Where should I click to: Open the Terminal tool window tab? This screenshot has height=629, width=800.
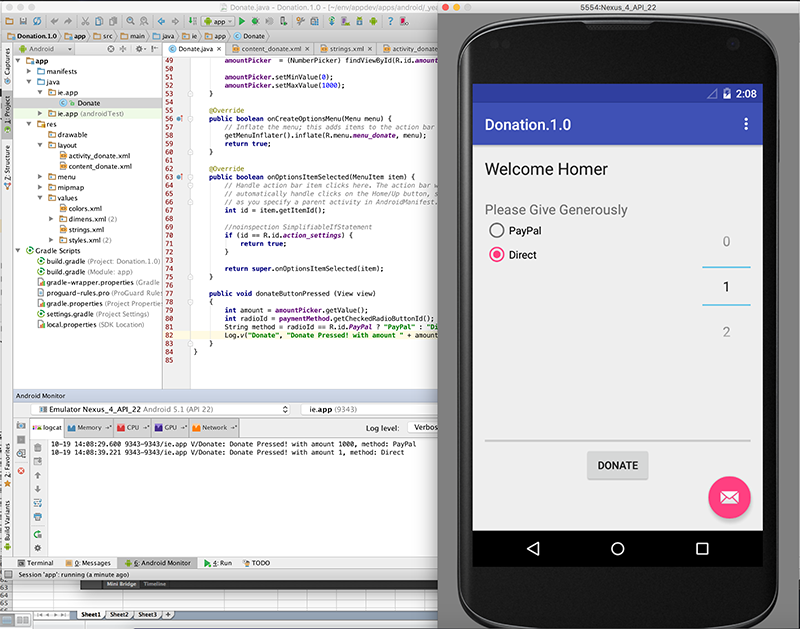(x=34, y=563)
